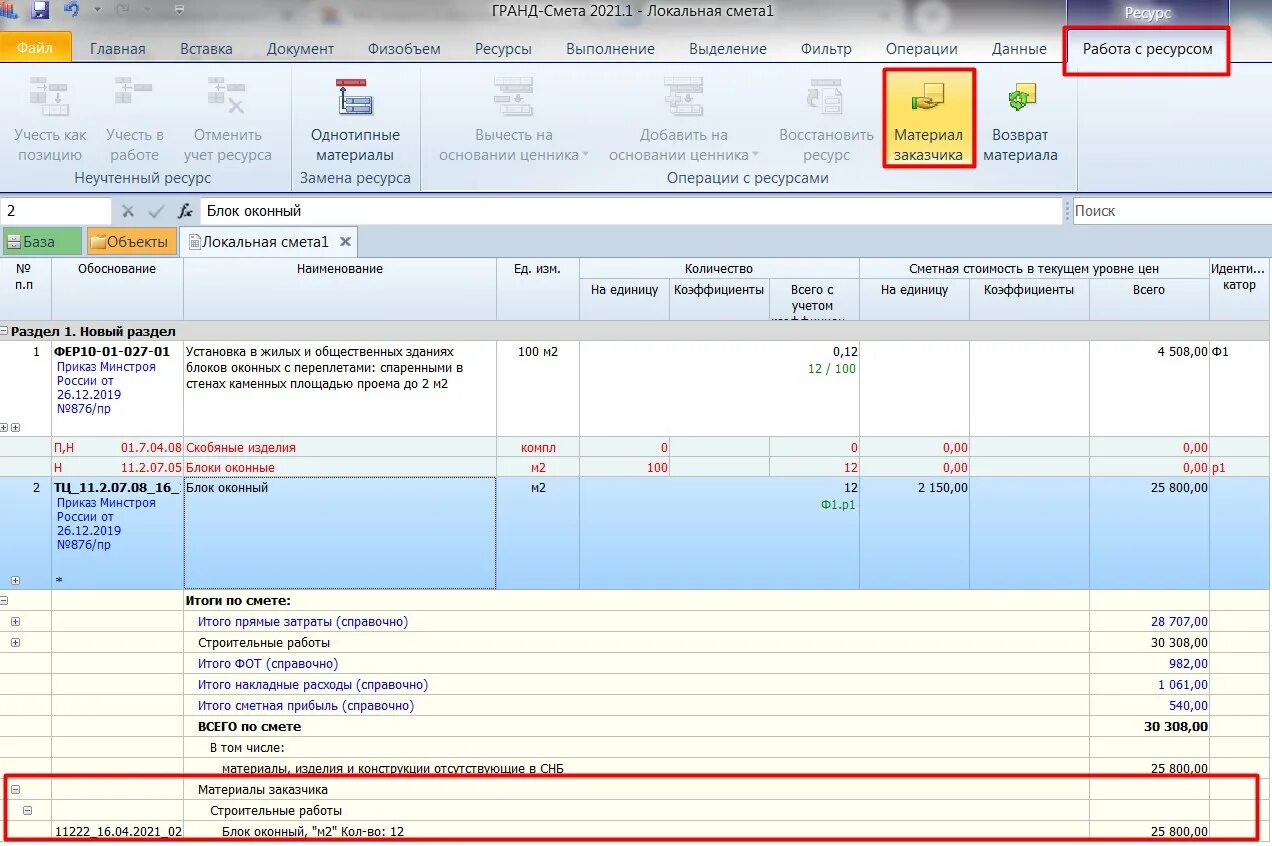Click the Undo arrow in quick access toolbar
This screenshot has width=1272, height=846.
[x=71, y=11]
